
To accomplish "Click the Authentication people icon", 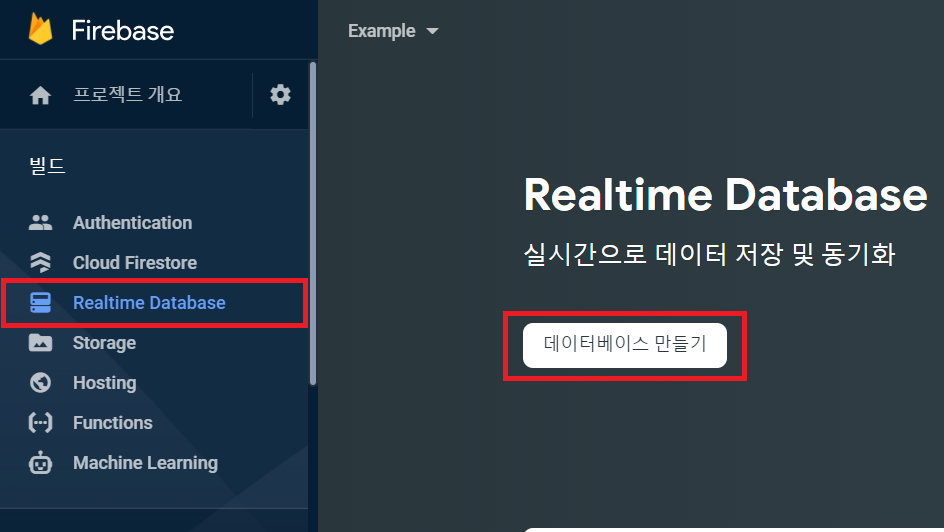I will point(40,223).
